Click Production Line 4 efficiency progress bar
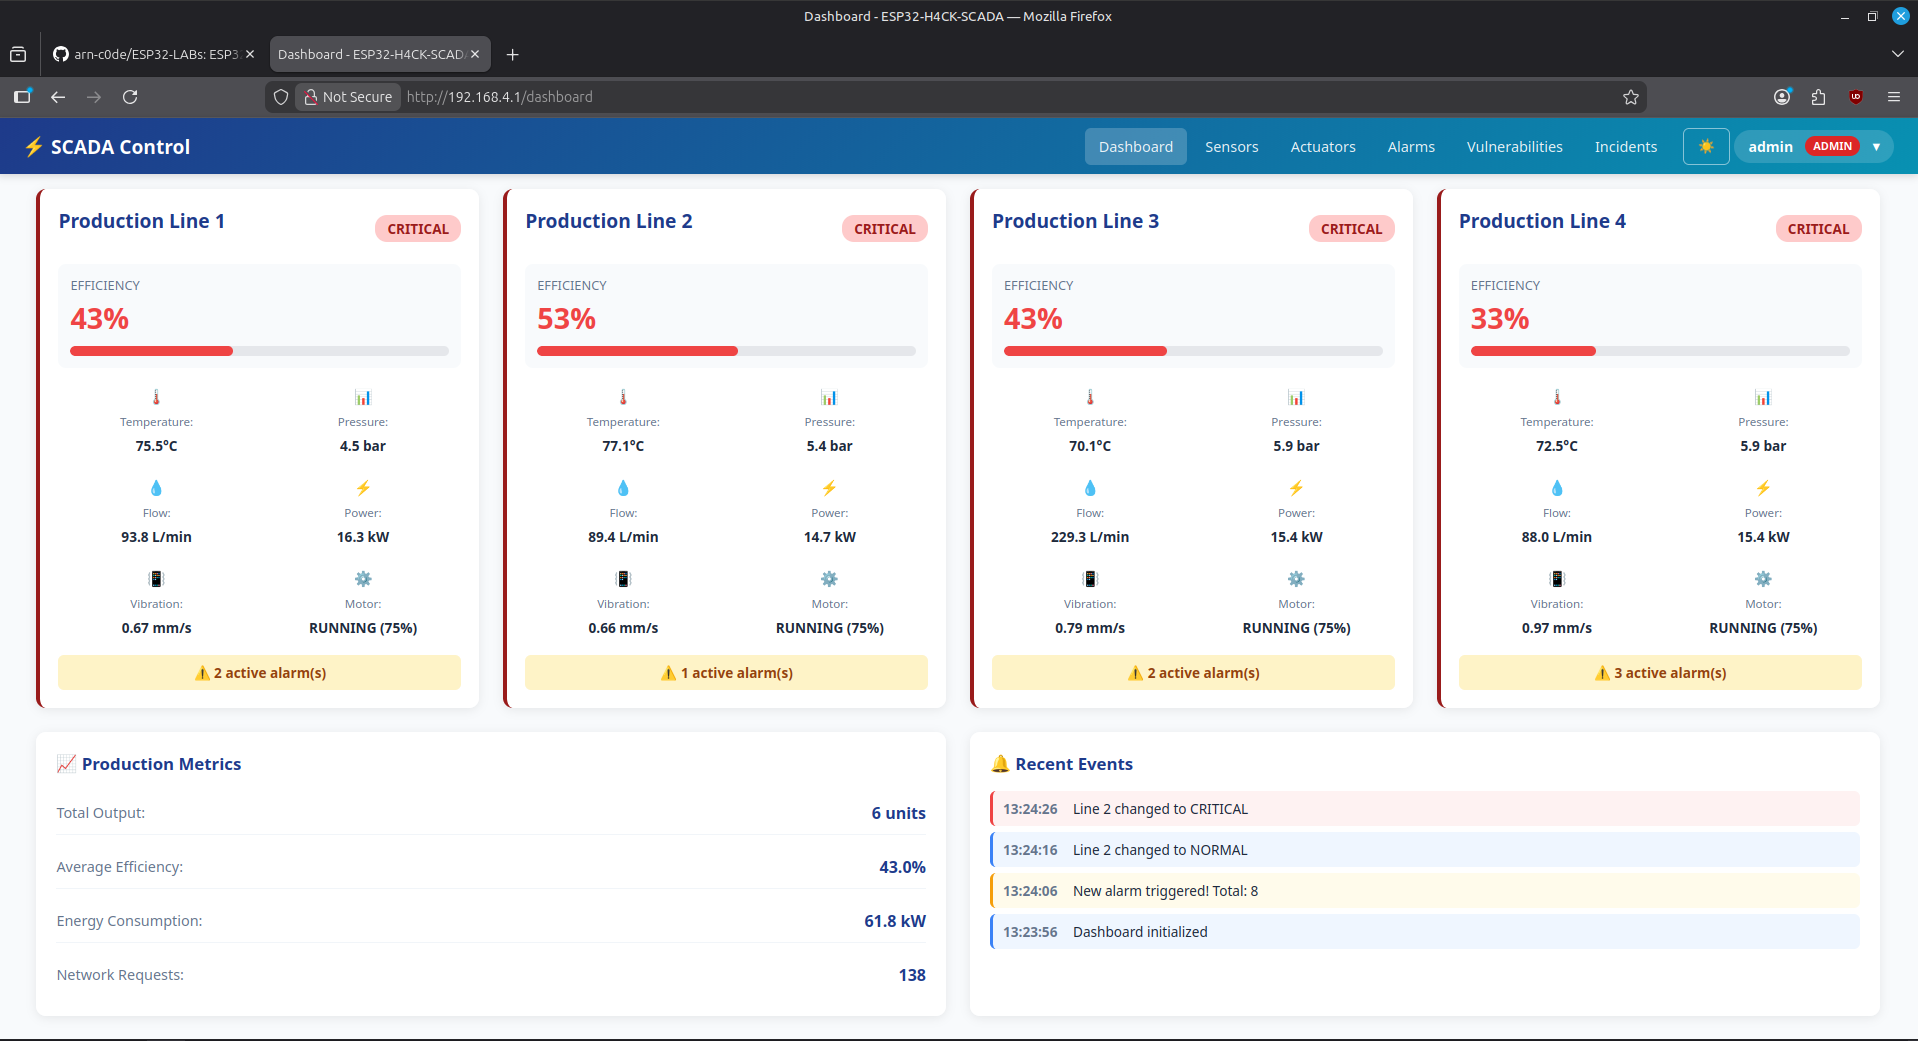The width and height of the screenshot is (1918, 1041). (1660, 351)
